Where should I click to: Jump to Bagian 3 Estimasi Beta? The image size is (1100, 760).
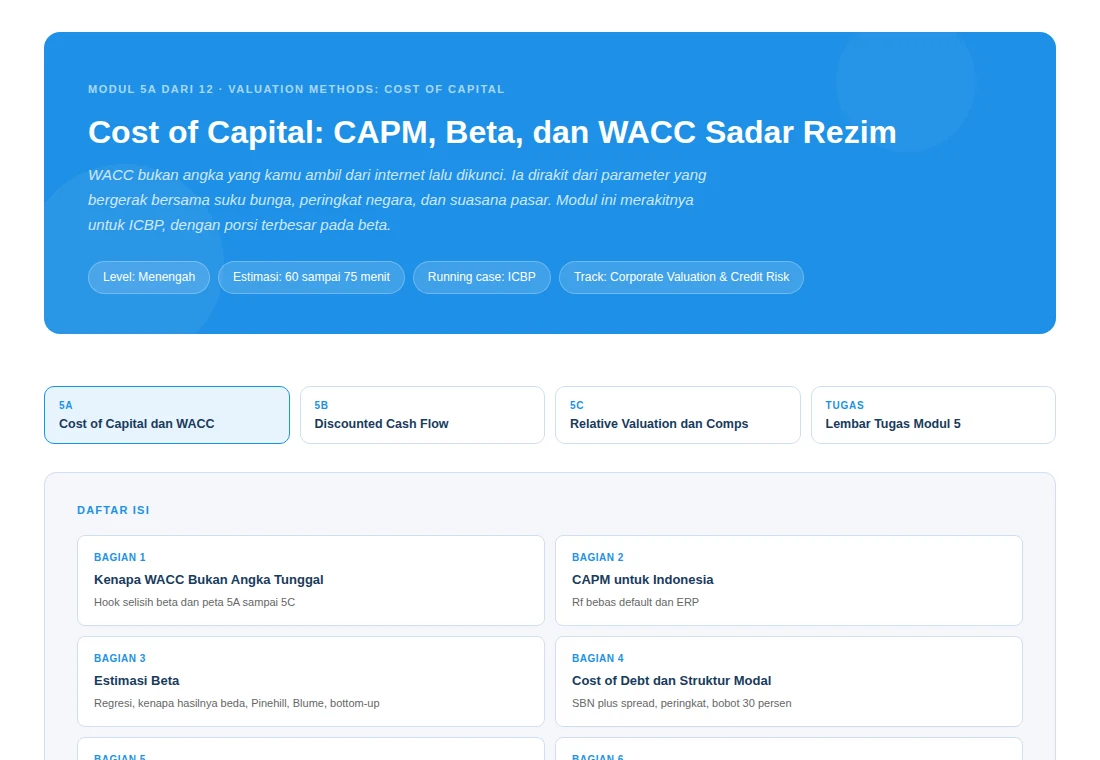tap(311, 681)
